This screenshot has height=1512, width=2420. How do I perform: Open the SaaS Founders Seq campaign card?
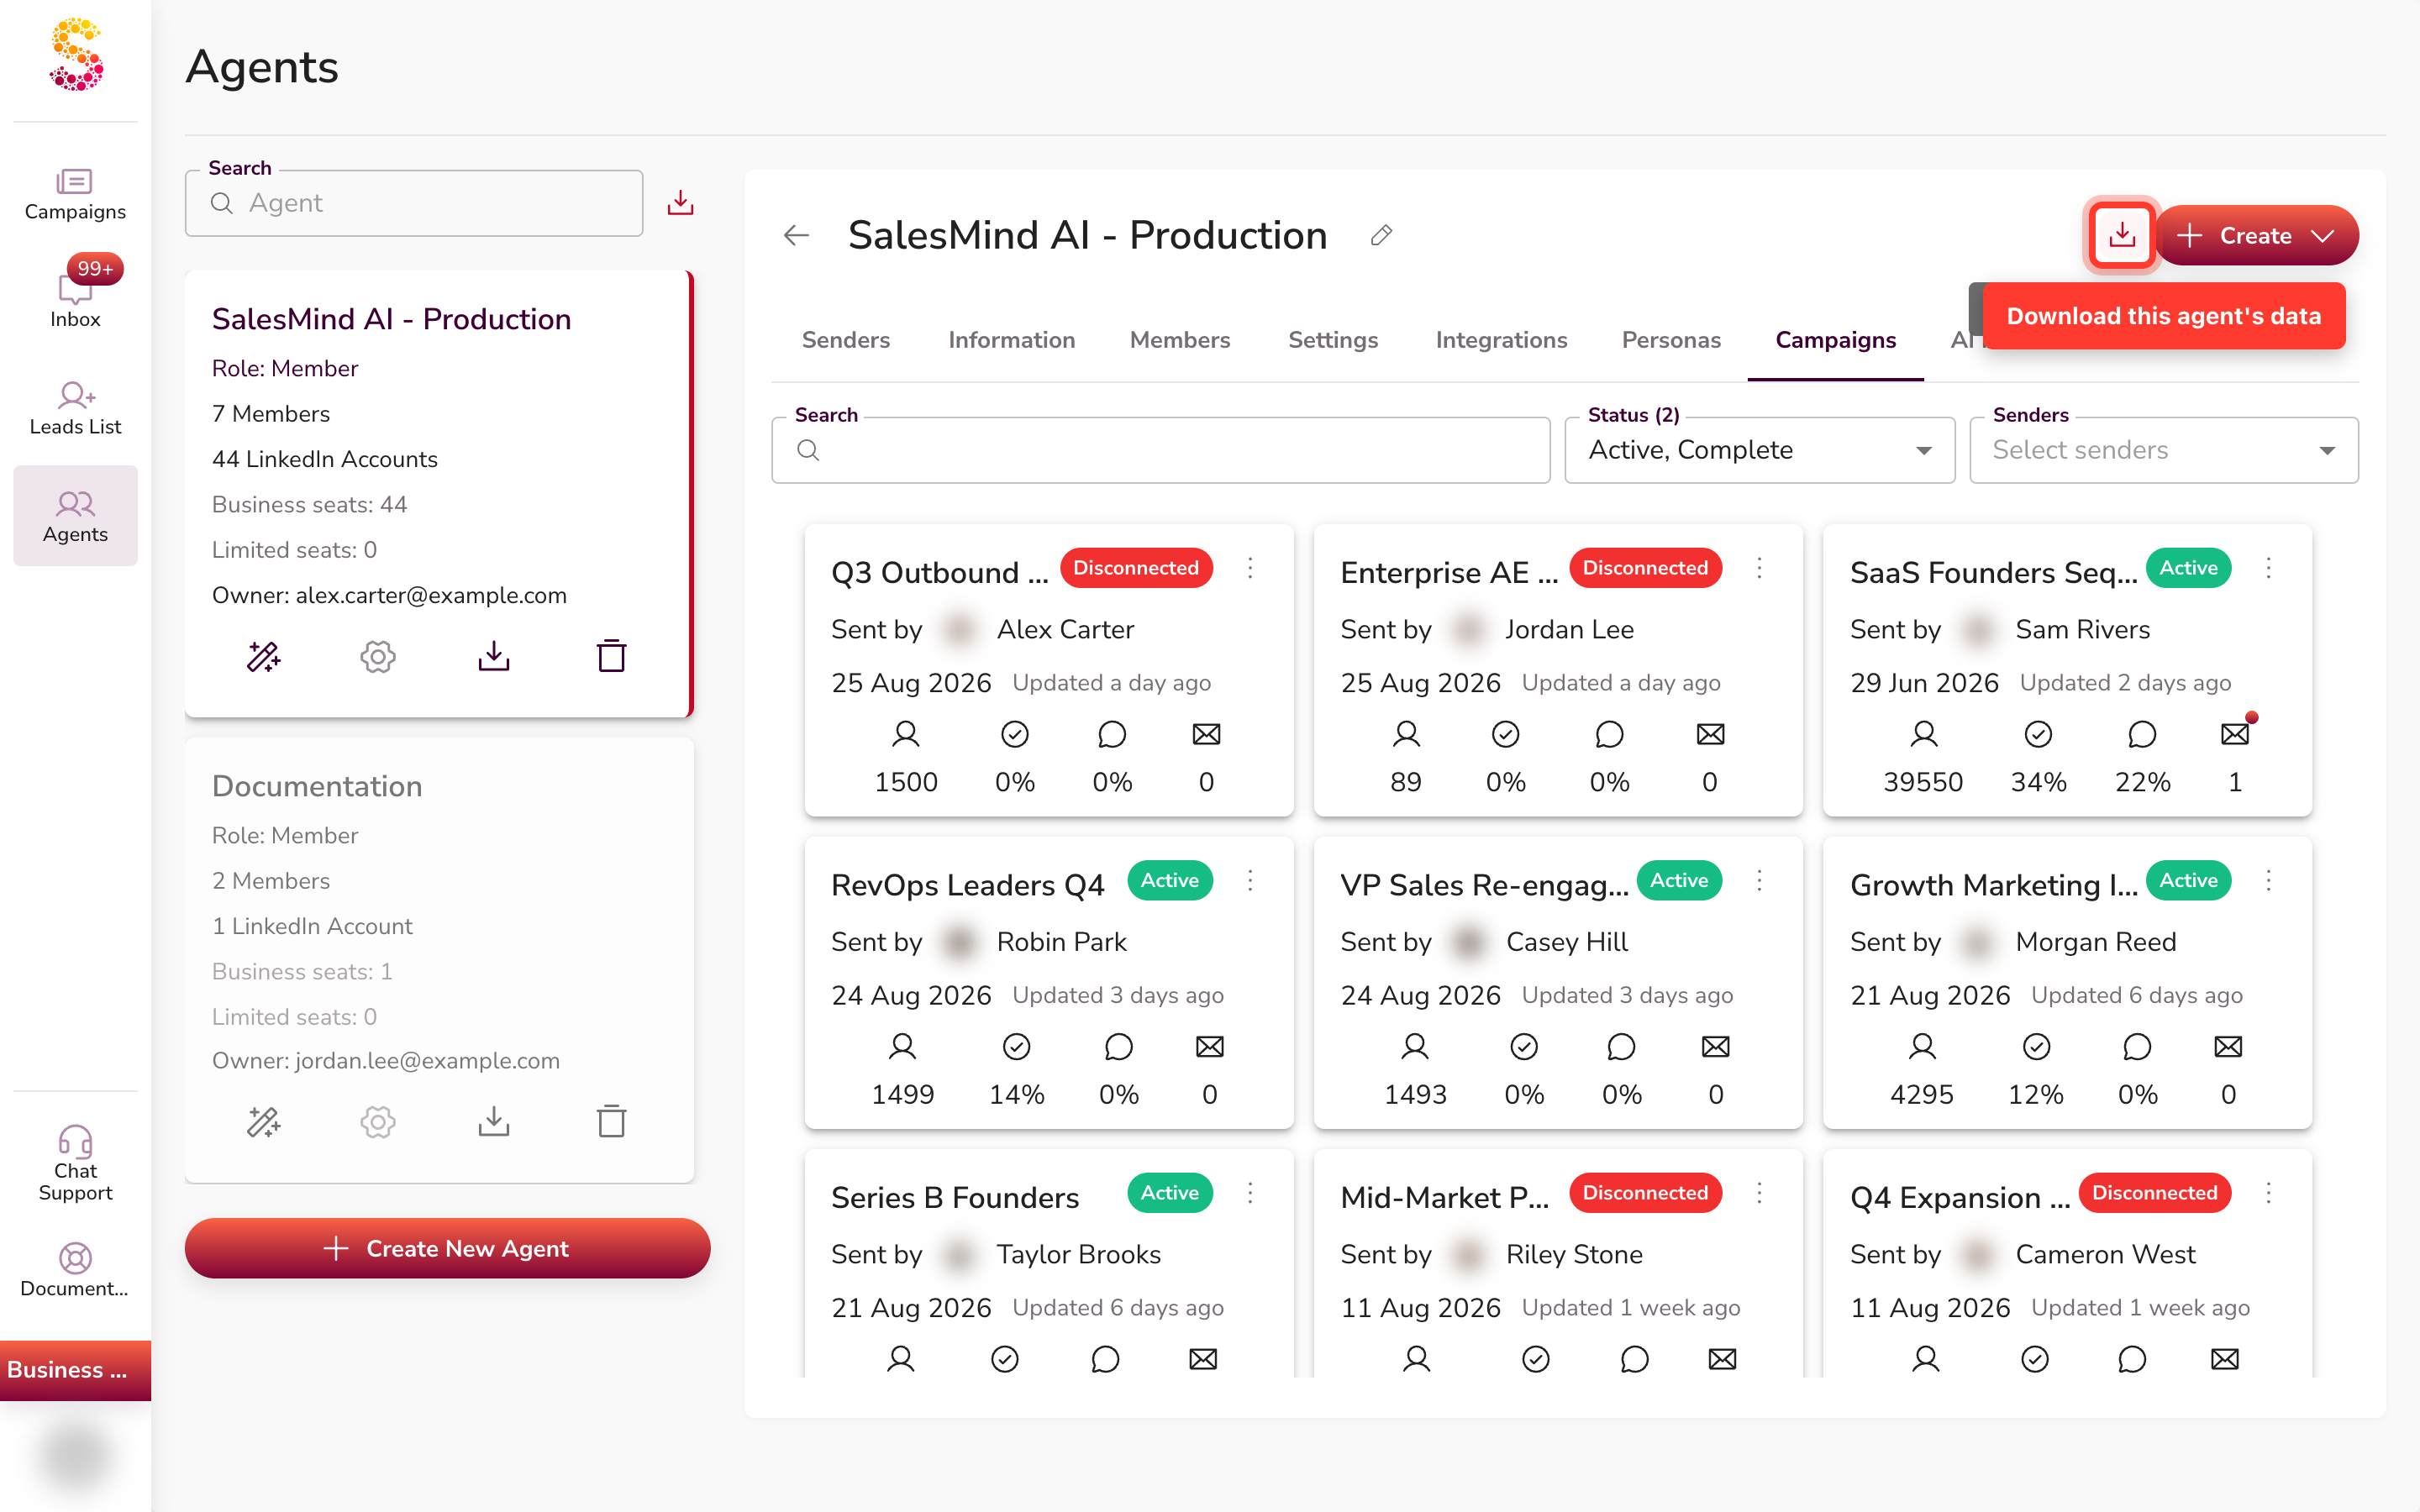(x=2067, y=670)
